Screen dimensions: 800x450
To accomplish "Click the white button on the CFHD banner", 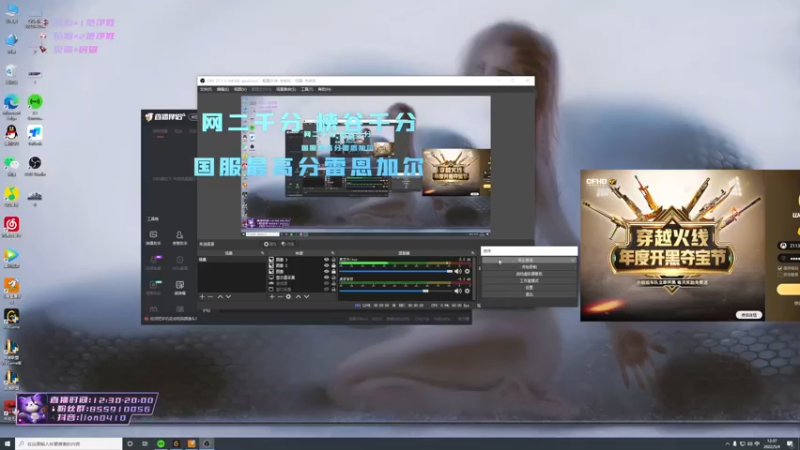I will coord(748,315).
